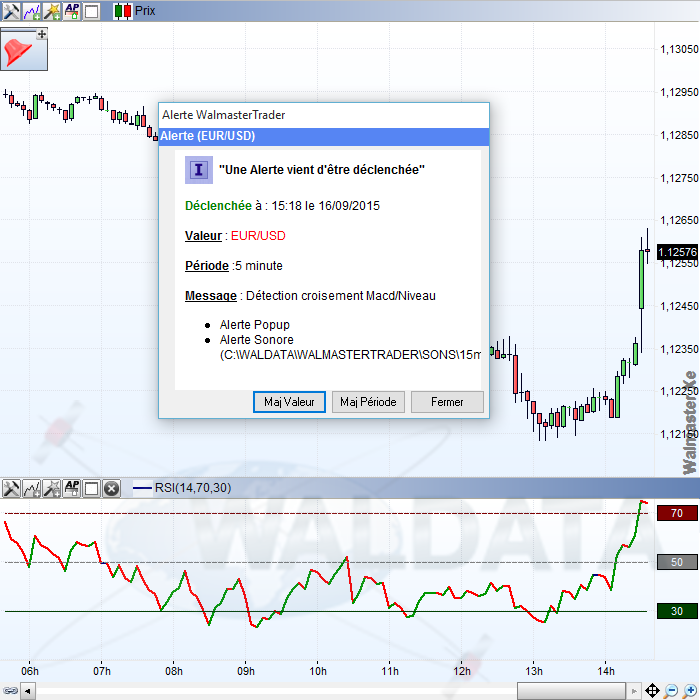
Task: Click the Maj Période button
Action: pyautogui.click(x=368, y=402)
